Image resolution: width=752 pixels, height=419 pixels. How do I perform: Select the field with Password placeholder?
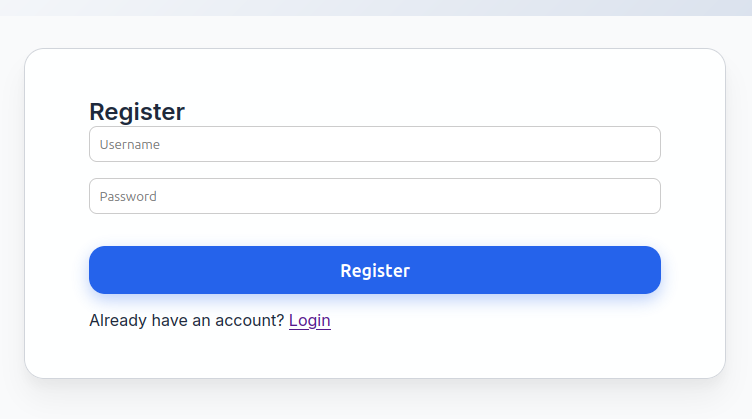374,196
